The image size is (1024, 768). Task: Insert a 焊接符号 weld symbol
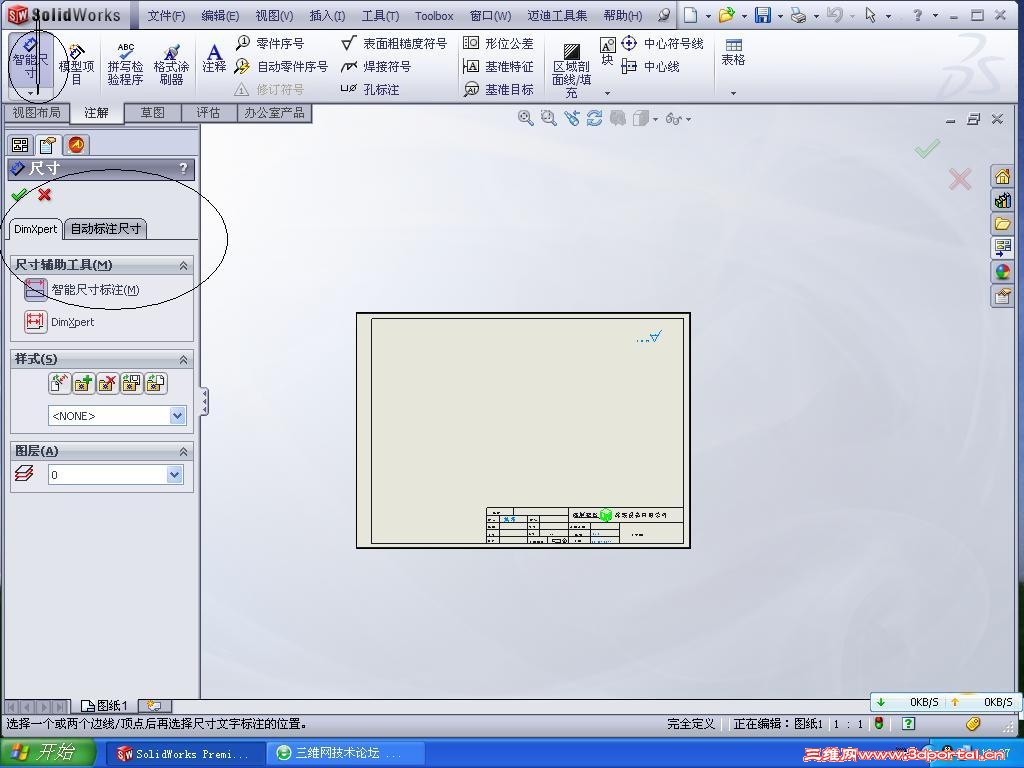[376, 66]
